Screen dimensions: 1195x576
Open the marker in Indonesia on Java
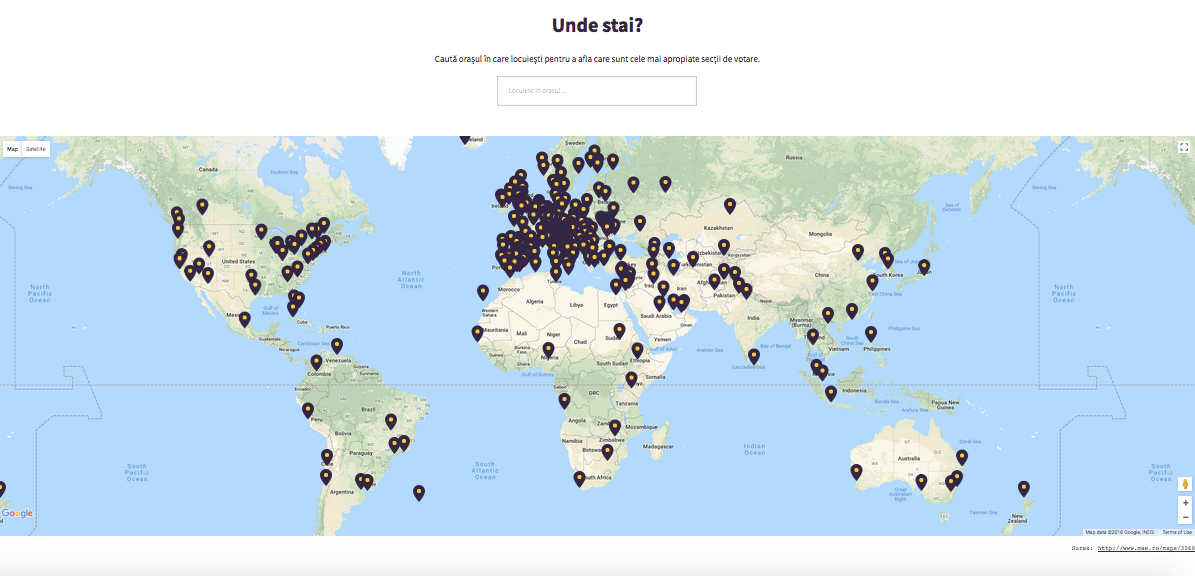click(x=831, y=393)
